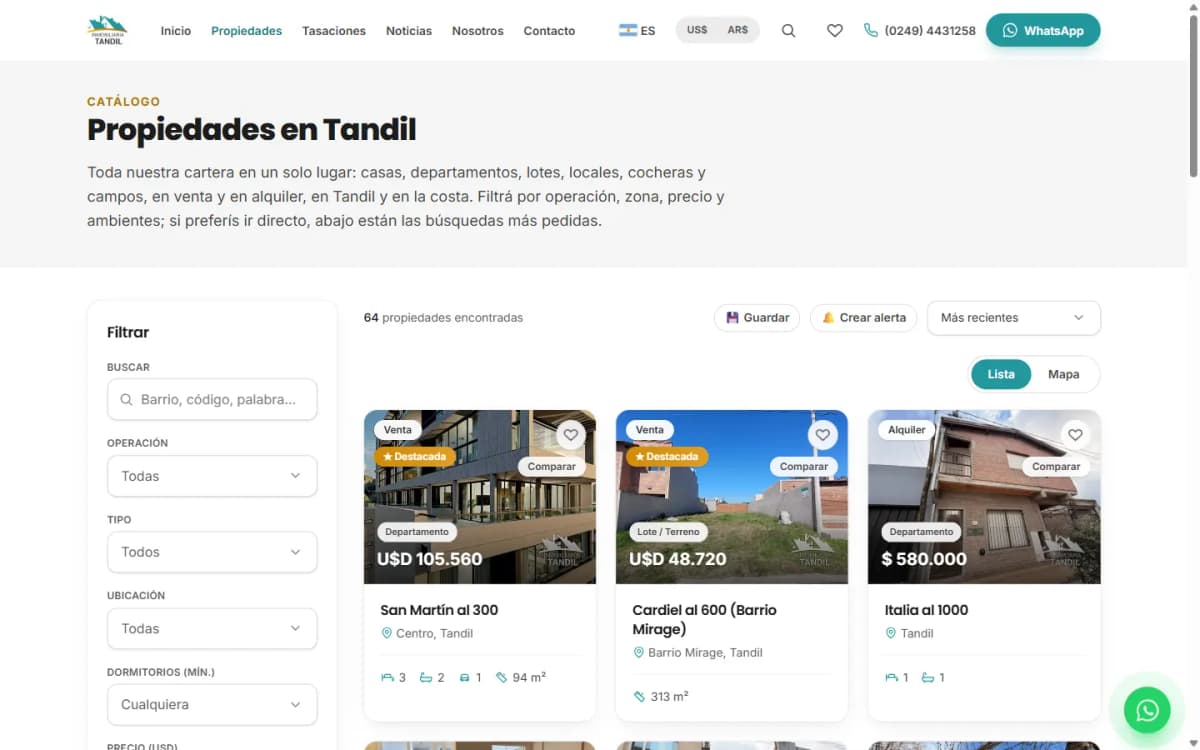
Task: Open Italia al 1000 listing title
Action: tap(926, 610)
